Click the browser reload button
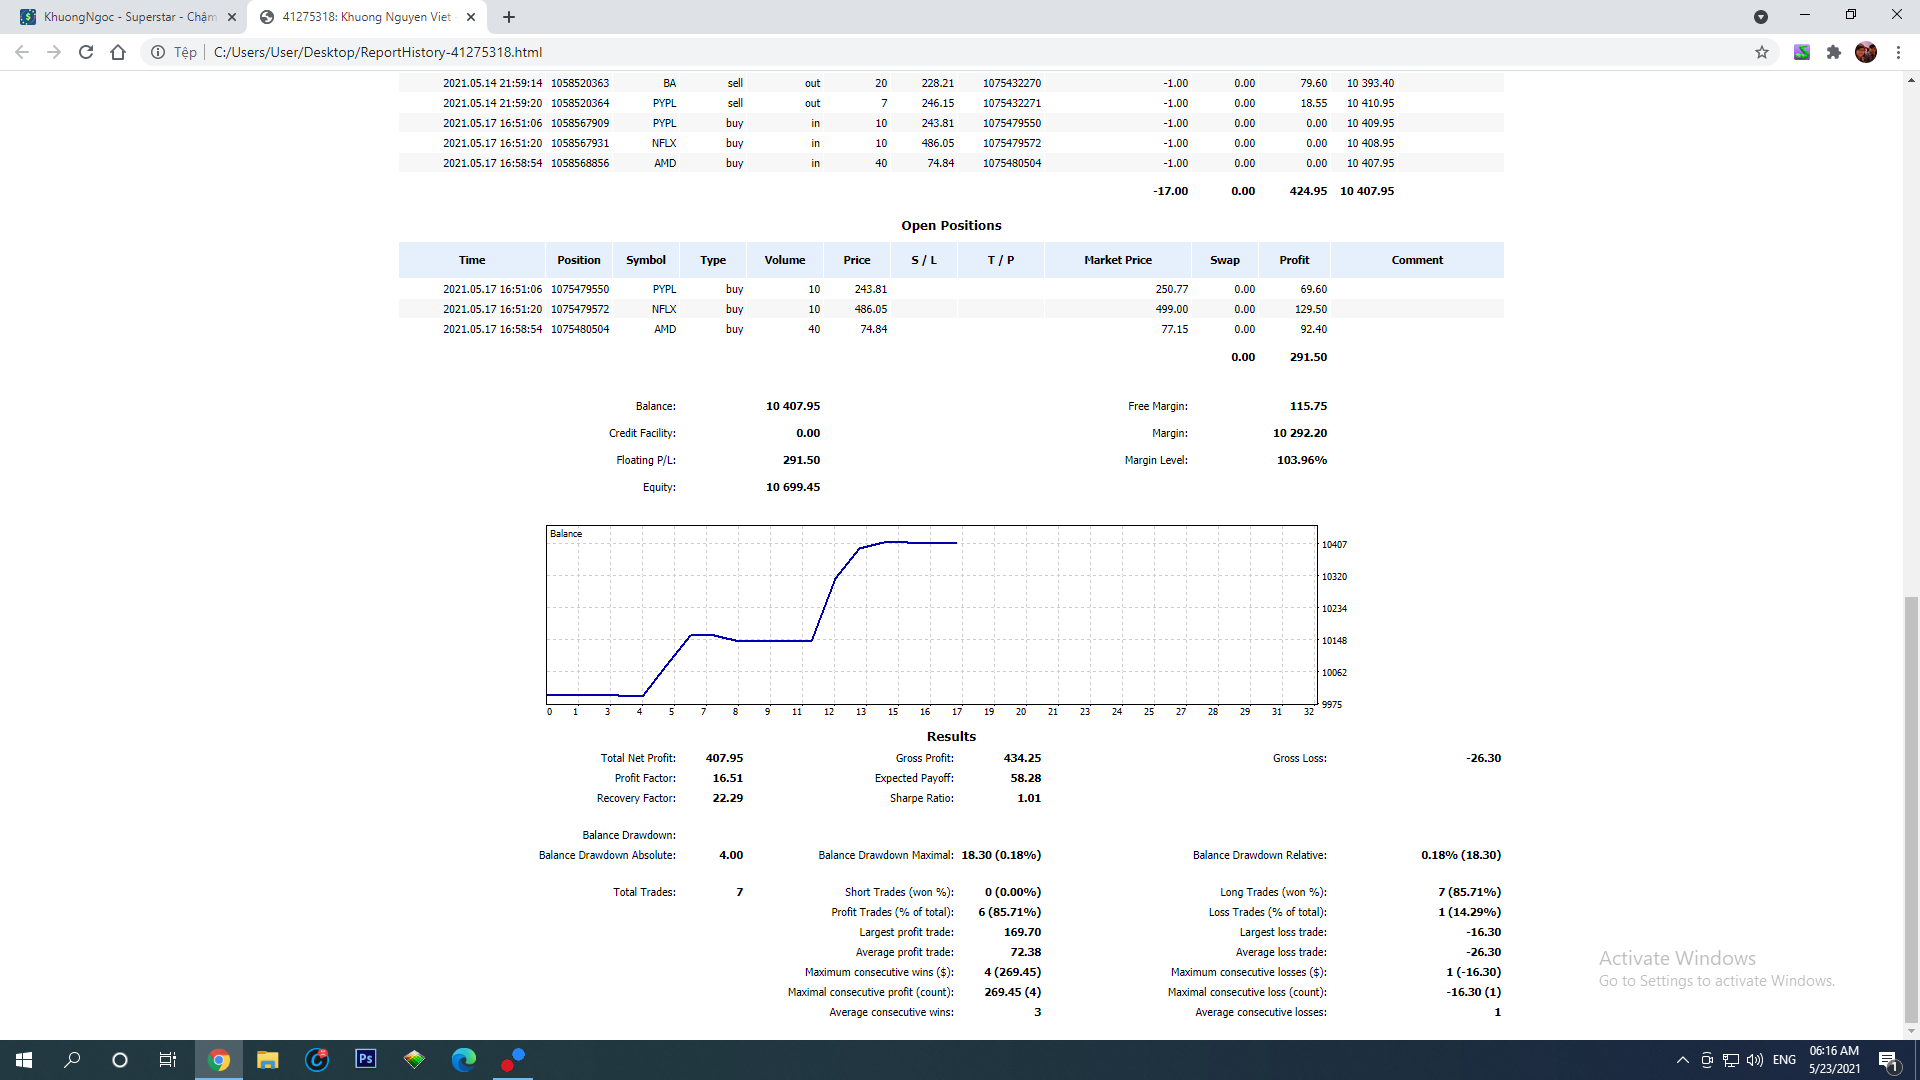This screenshot has width=1920, height=1080. pyautogui.click(x=86, y=52)
